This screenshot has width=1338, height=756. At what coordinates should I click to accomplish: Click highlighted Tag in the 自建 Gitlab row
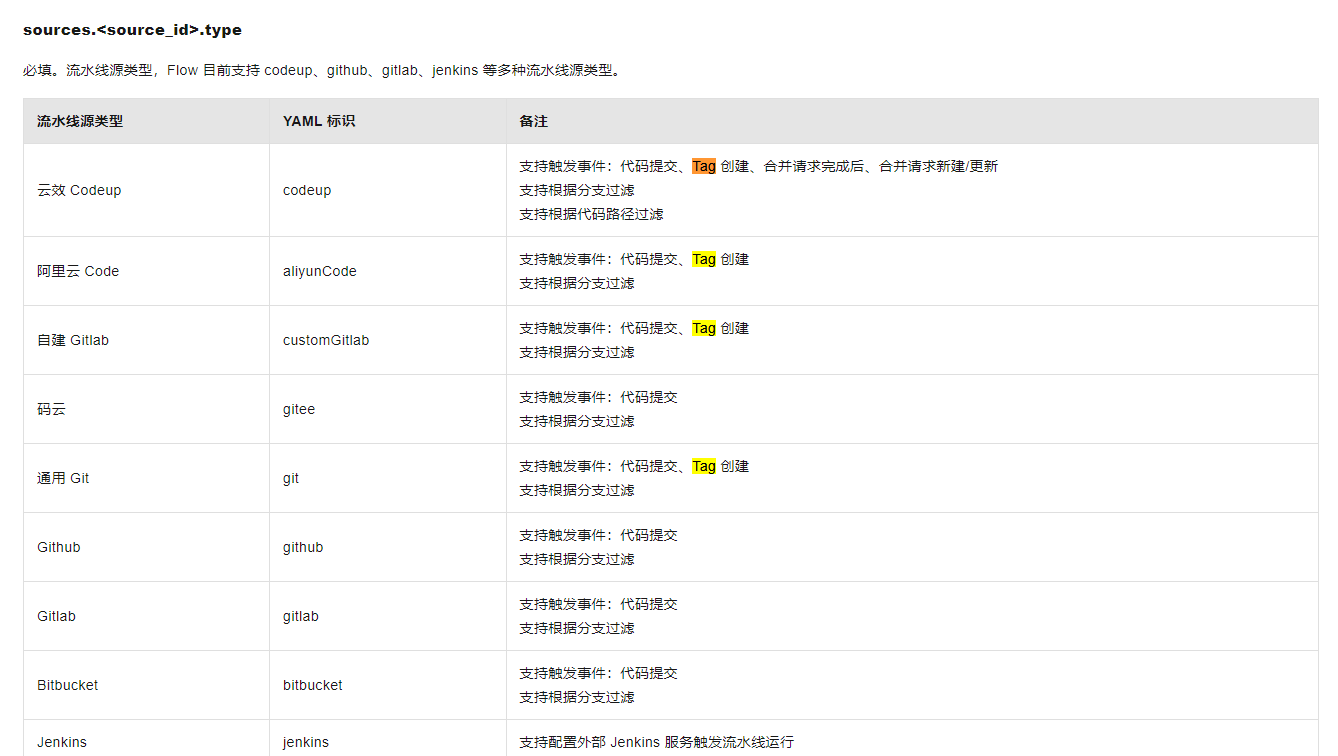click(x=704, y=328)
